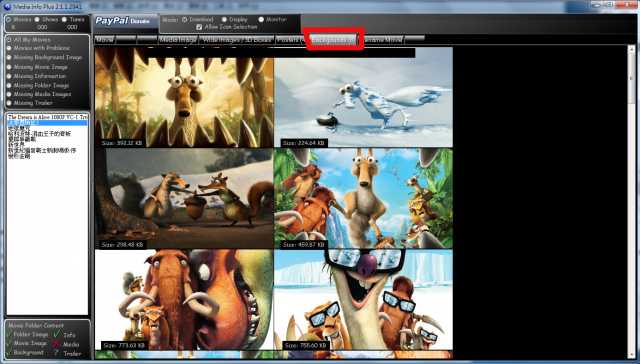This screenshot has height=364, width=640.
Task: Select the Movies radio button
Action: click(9, 19)
